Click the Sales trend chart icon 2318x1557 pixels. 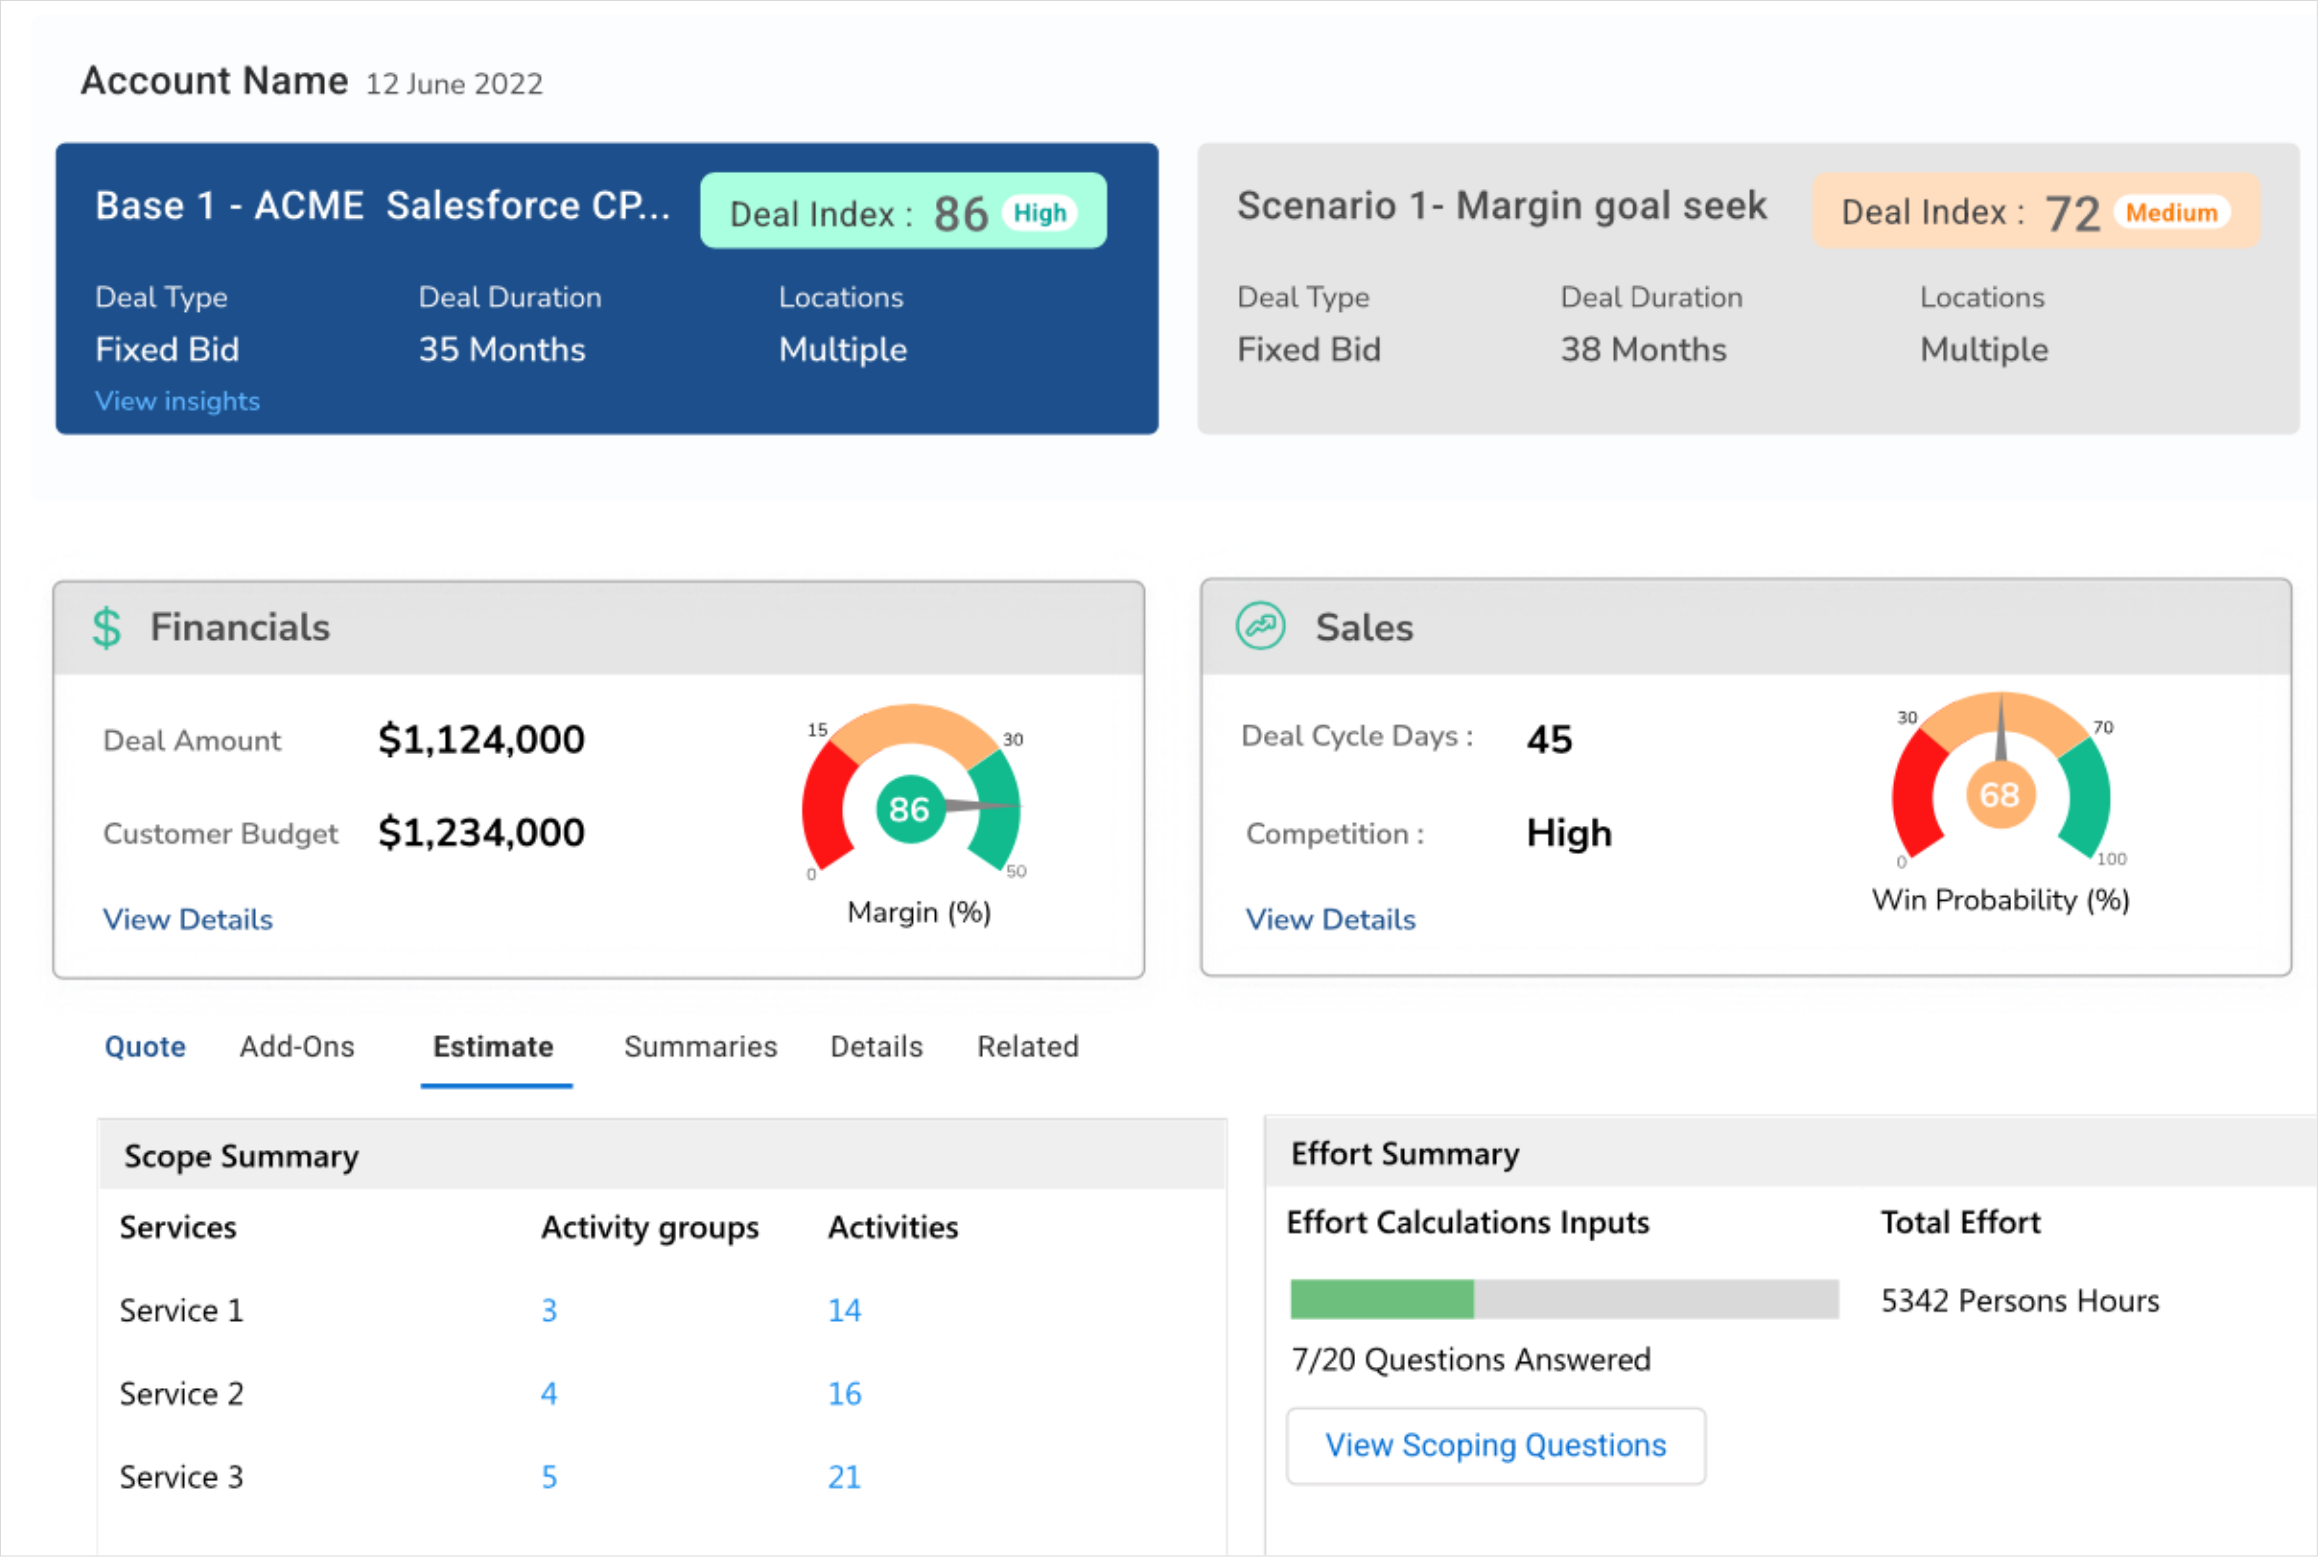tap(1260, 627)
